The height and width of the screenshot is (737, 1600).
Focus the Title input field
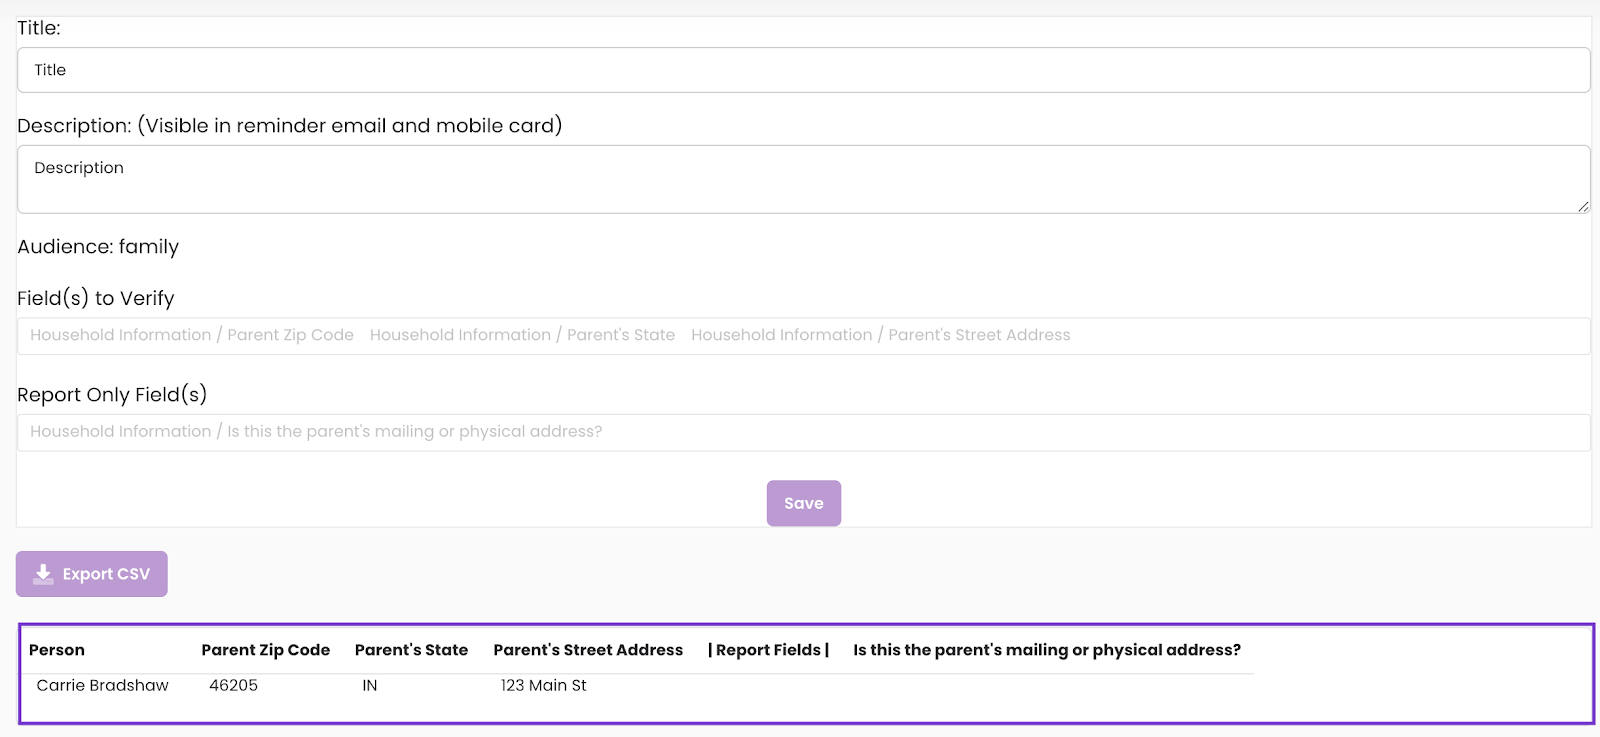pyautogui.click(x=804, y=70)
